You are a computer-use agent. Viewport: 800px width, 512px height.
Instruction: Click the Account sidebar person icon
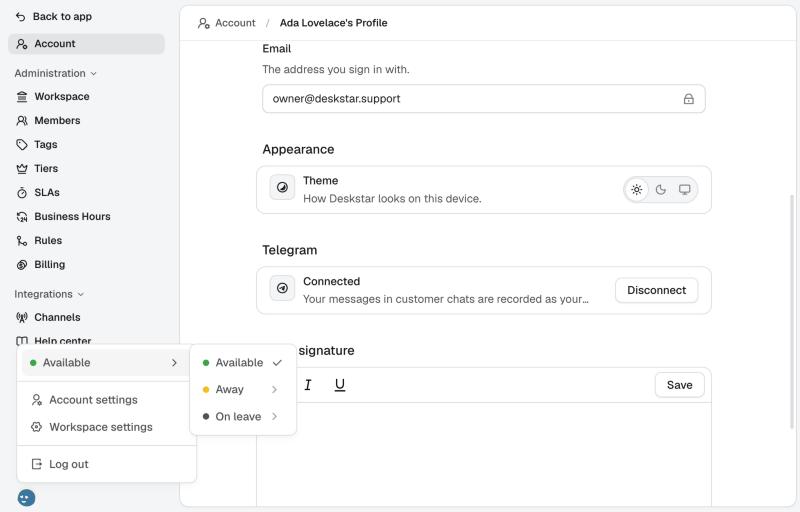(22, 44)
